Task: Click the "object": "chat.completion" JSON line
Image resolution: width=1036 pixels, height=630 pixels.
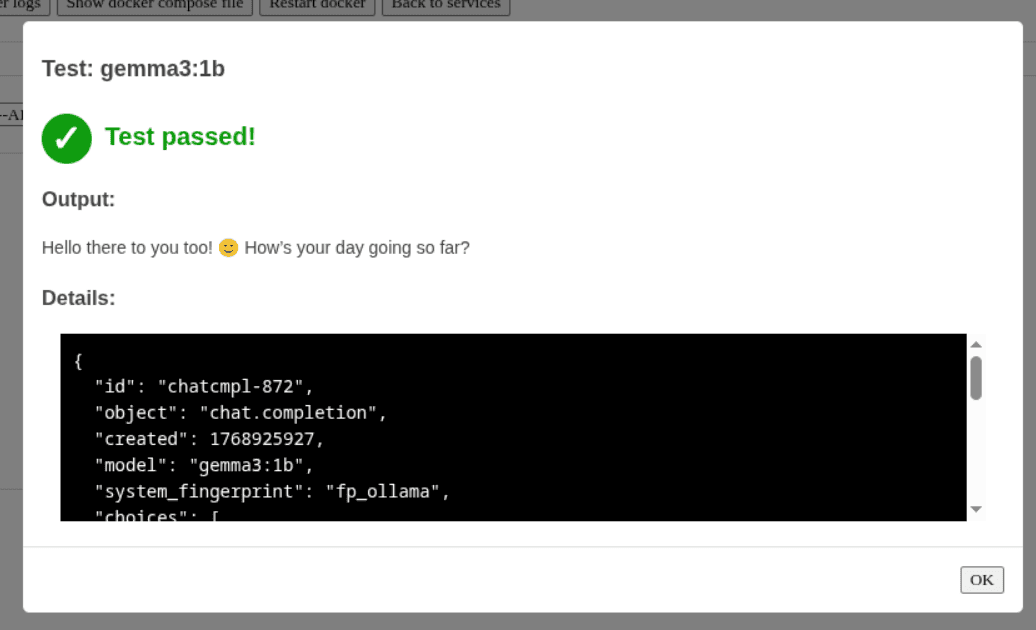Action: tap(240, 412)
